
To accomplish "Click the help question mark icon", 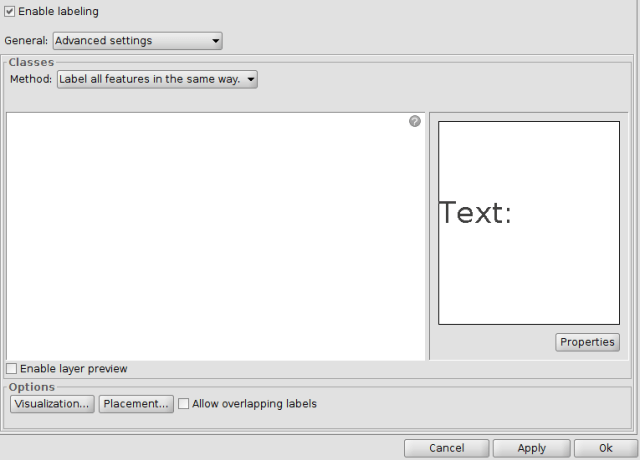I will tap(415, 121).
